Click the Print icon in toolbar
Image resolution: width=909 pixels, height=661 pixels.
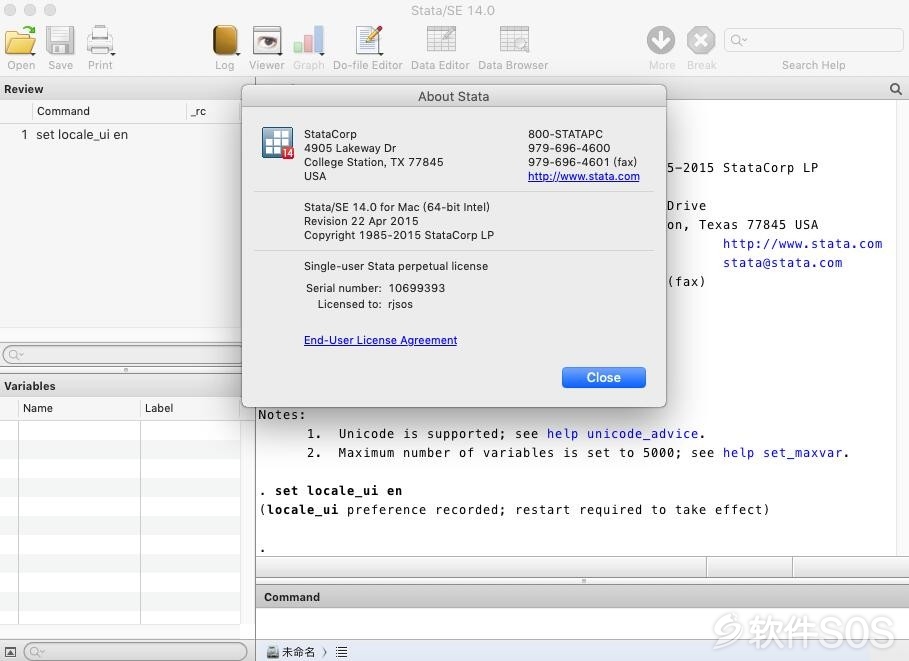click(100, 41)
